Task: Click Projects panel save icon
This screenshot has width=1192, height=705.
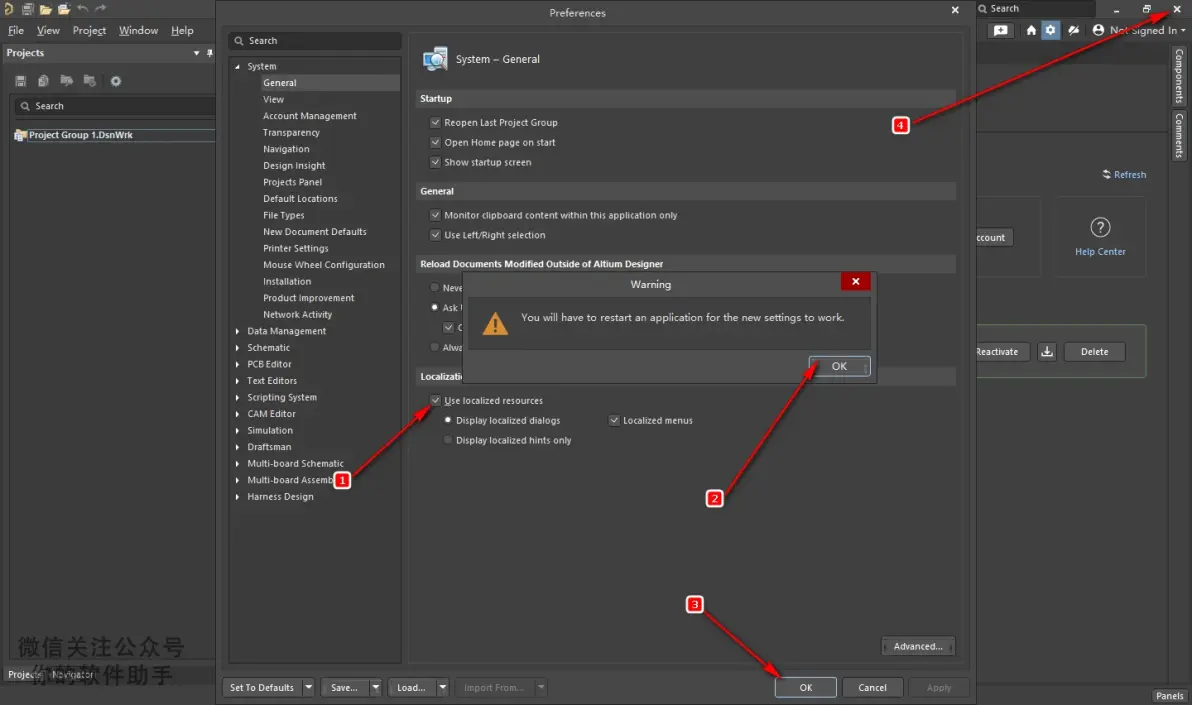Action: click(21, 81)
